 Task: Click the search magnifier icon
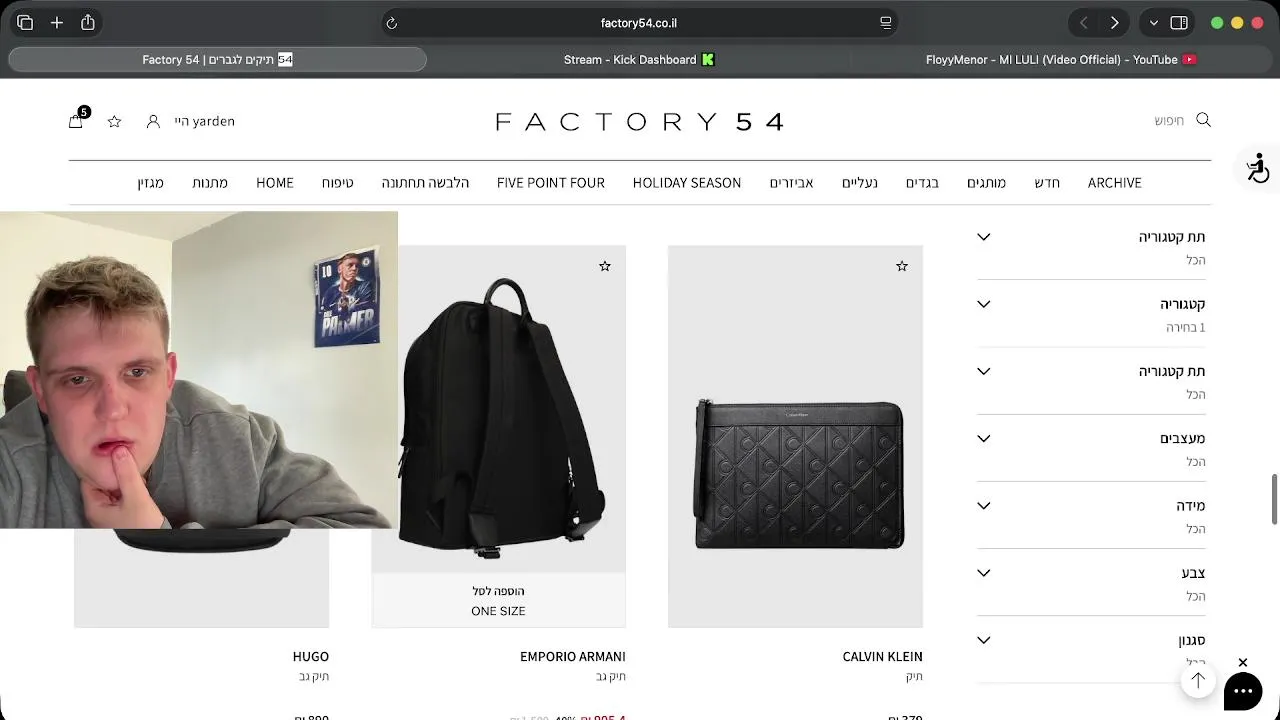[1203, 120]
